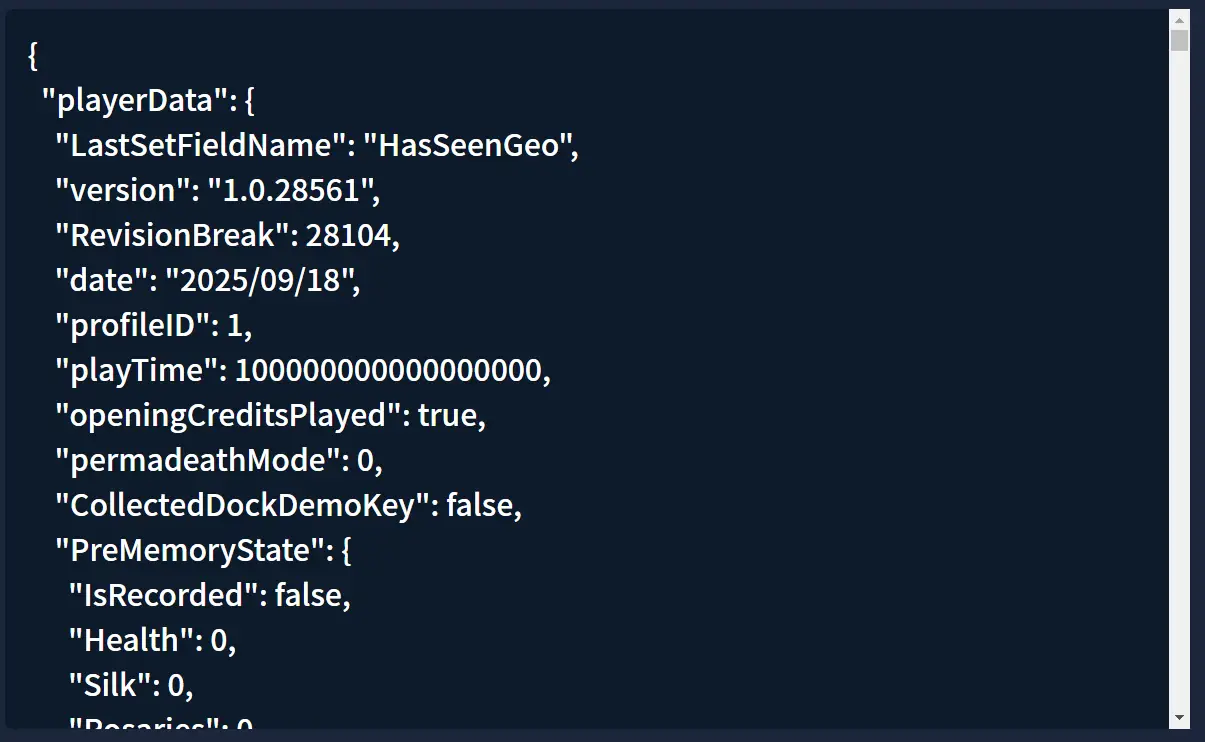This screenshot has height=742, width=1205.
Task: Click the date value "2025/09/18"
Action: click(x=264, y=280)
